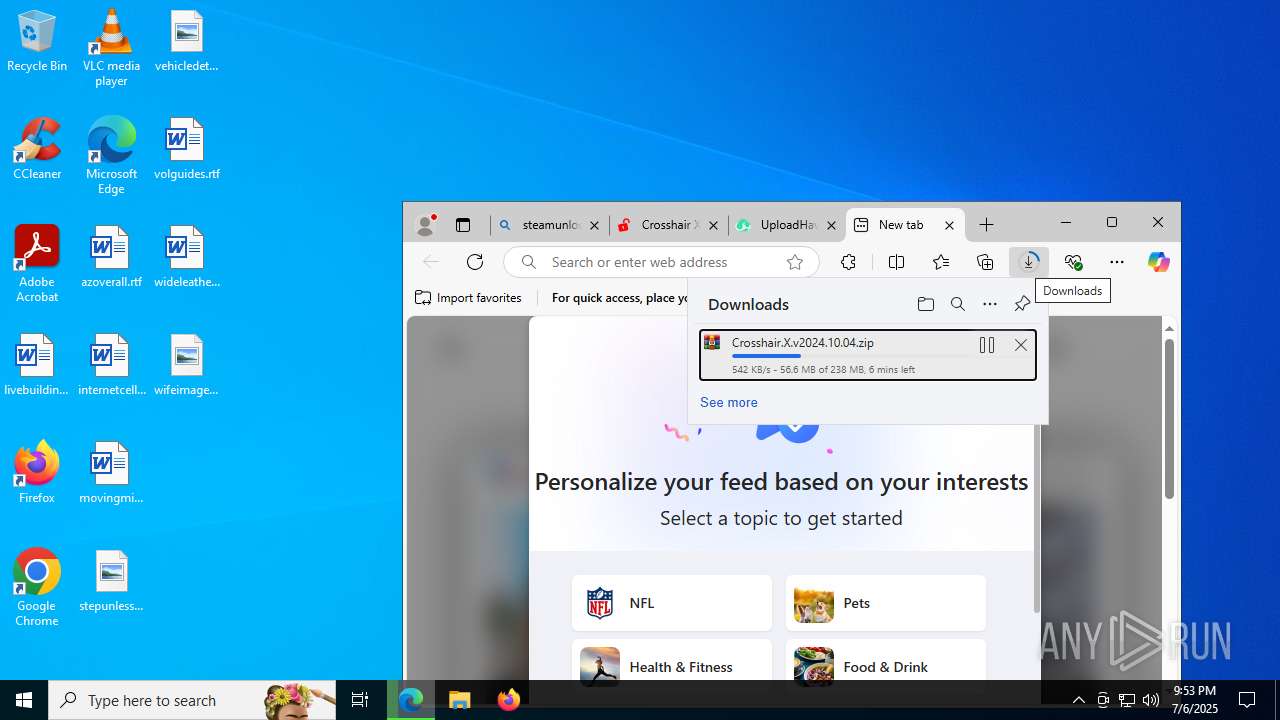The height and width of the screenshot is (720, 1280).
Task: Select wifeimage... file on desktop
Action: [x=186, y=366]
